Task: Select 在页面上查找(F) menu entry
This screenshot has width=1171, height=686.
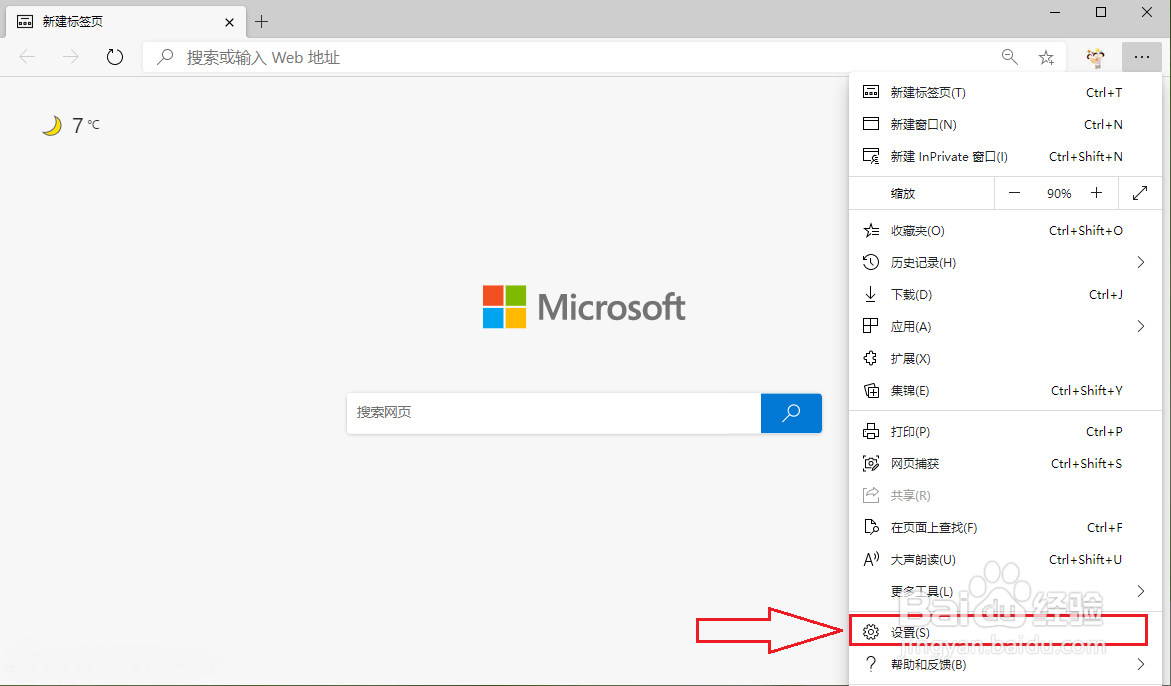Action: coord(1005,528)
